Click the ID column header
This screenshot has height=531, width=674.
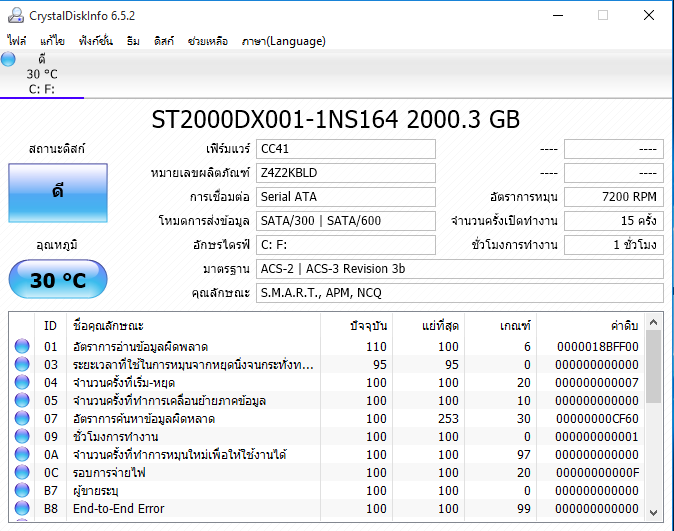[x=50, y=326]
